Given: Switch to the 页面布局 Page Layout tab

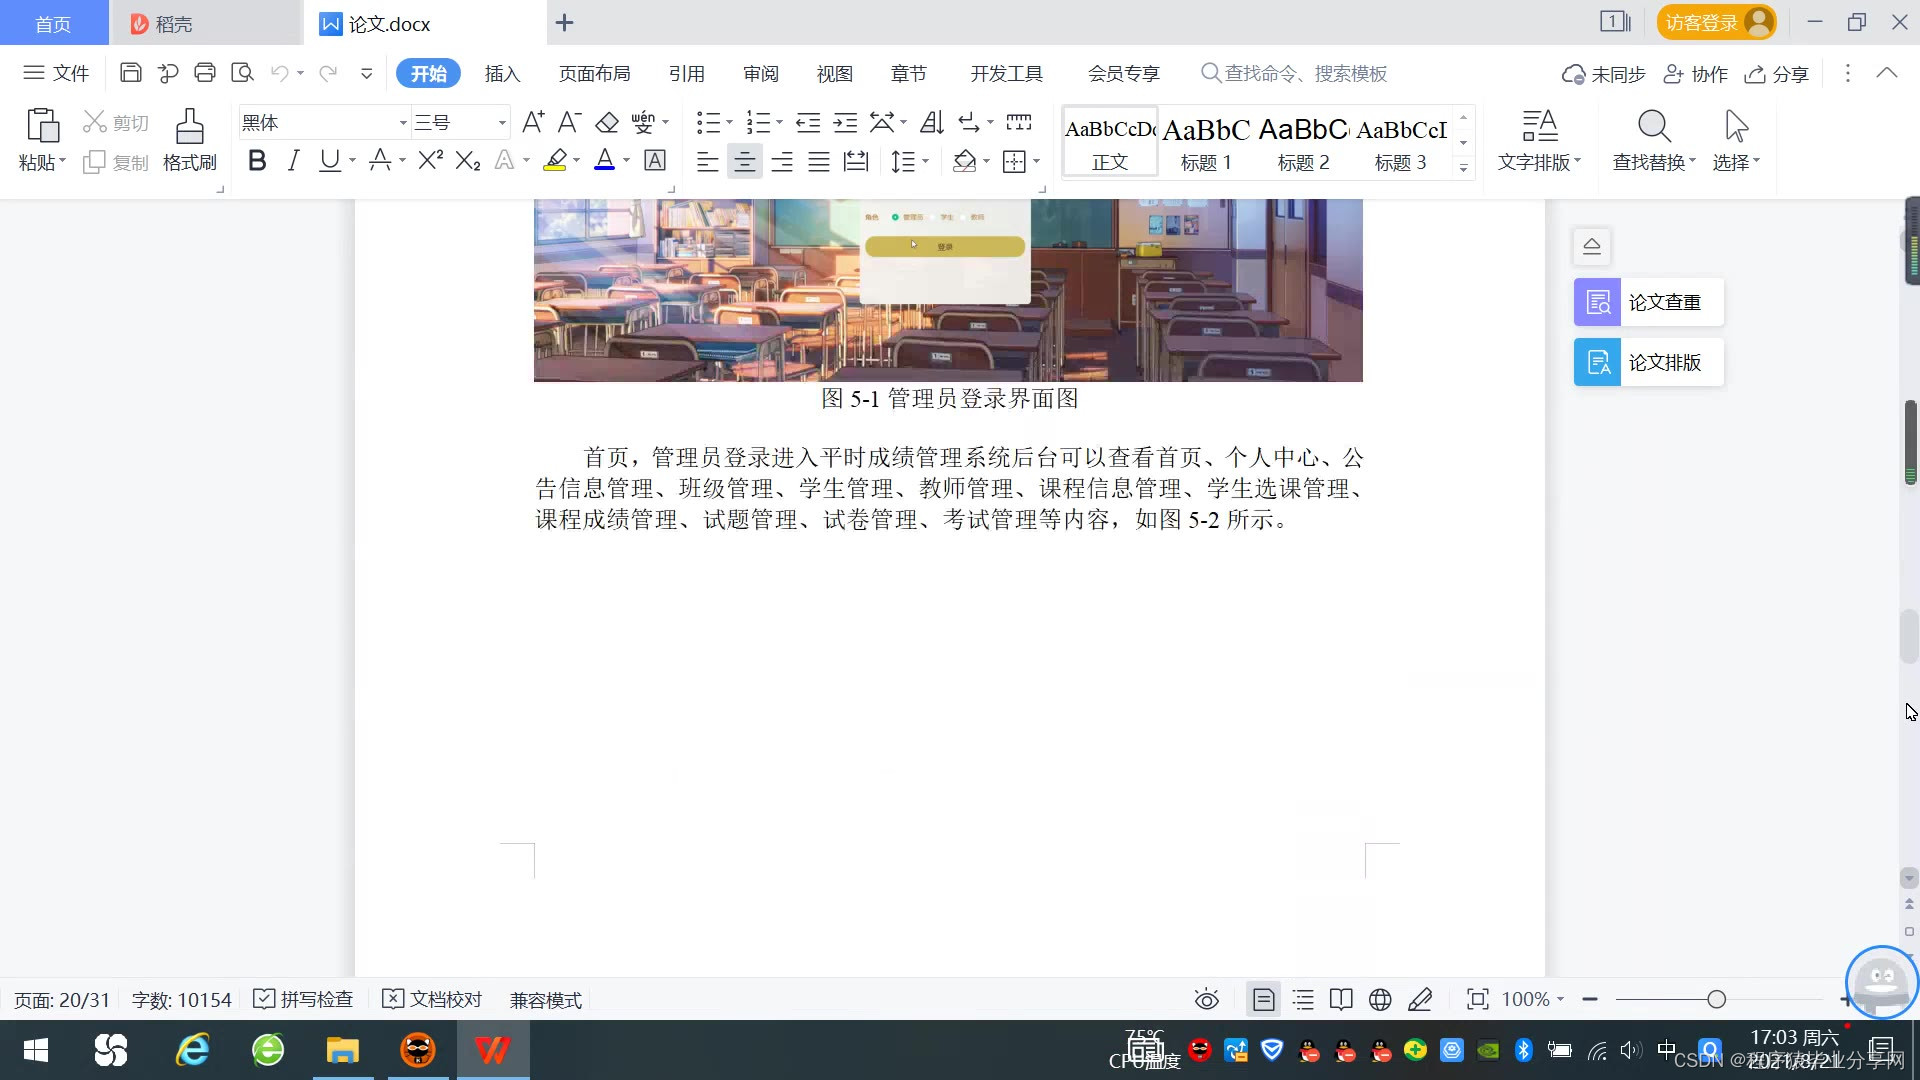Looking at the screenshot, I should [594, 73].
